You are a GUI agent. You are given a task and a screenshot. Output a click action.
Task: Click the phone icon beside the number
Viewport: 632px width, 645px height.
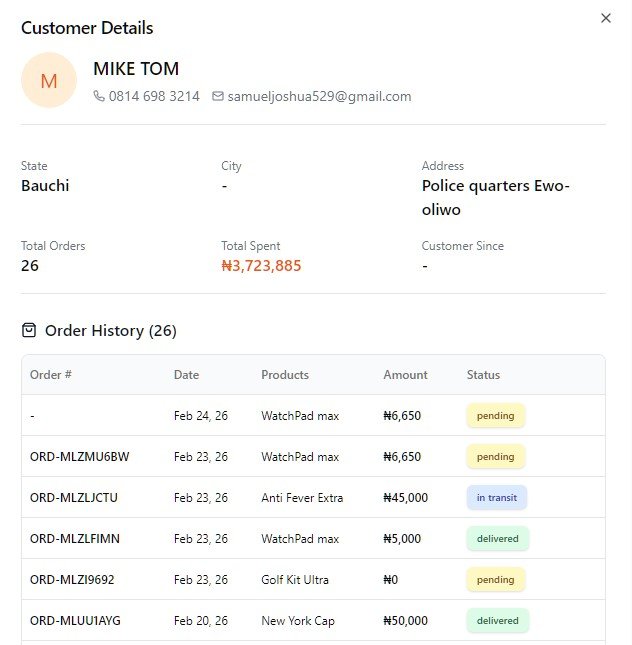pos(99,97)
